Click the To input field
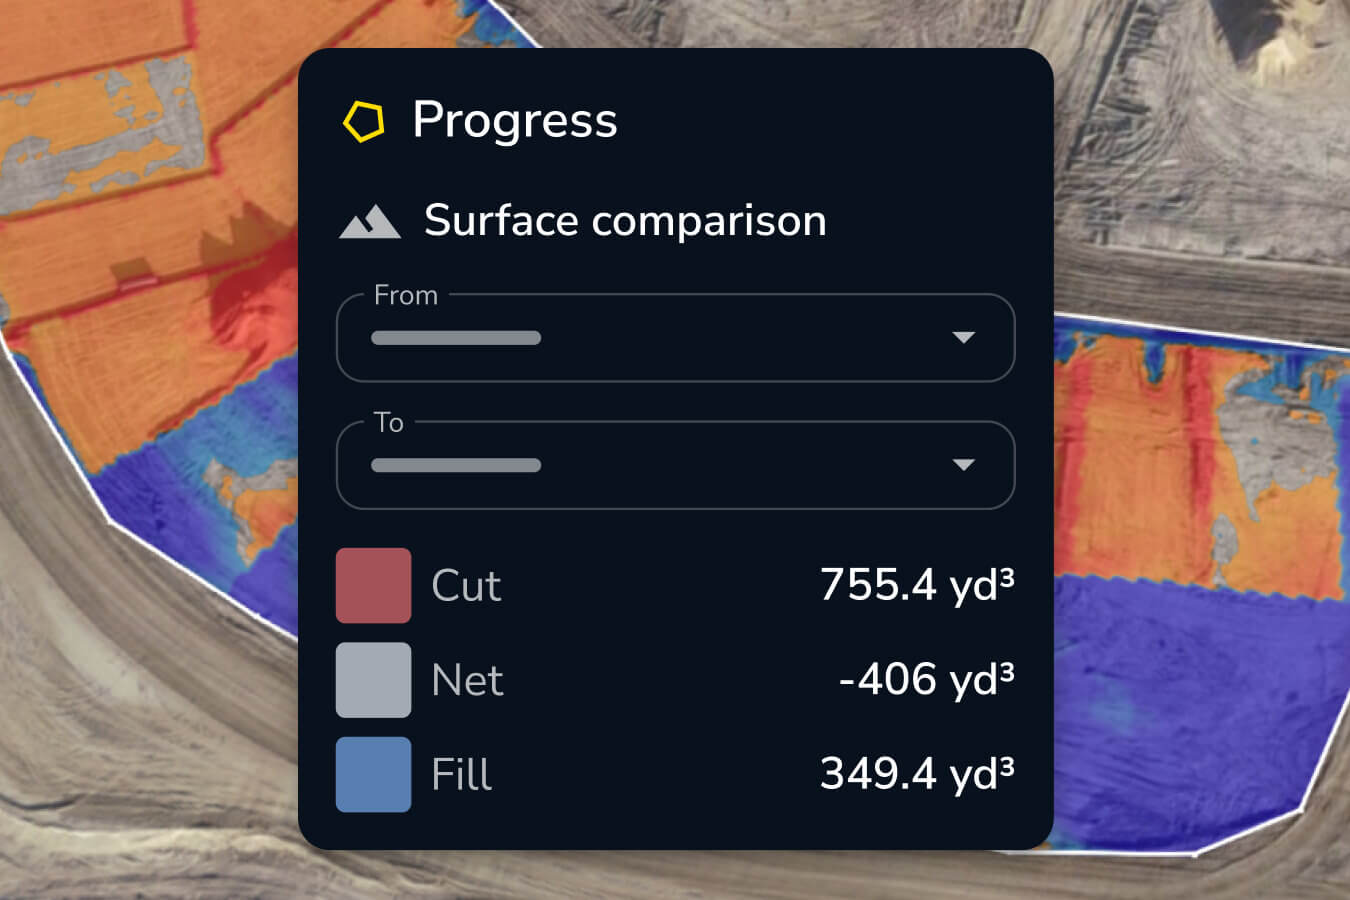The width and height of the screenshot is (1350, 900). click(x=600, y=465)
